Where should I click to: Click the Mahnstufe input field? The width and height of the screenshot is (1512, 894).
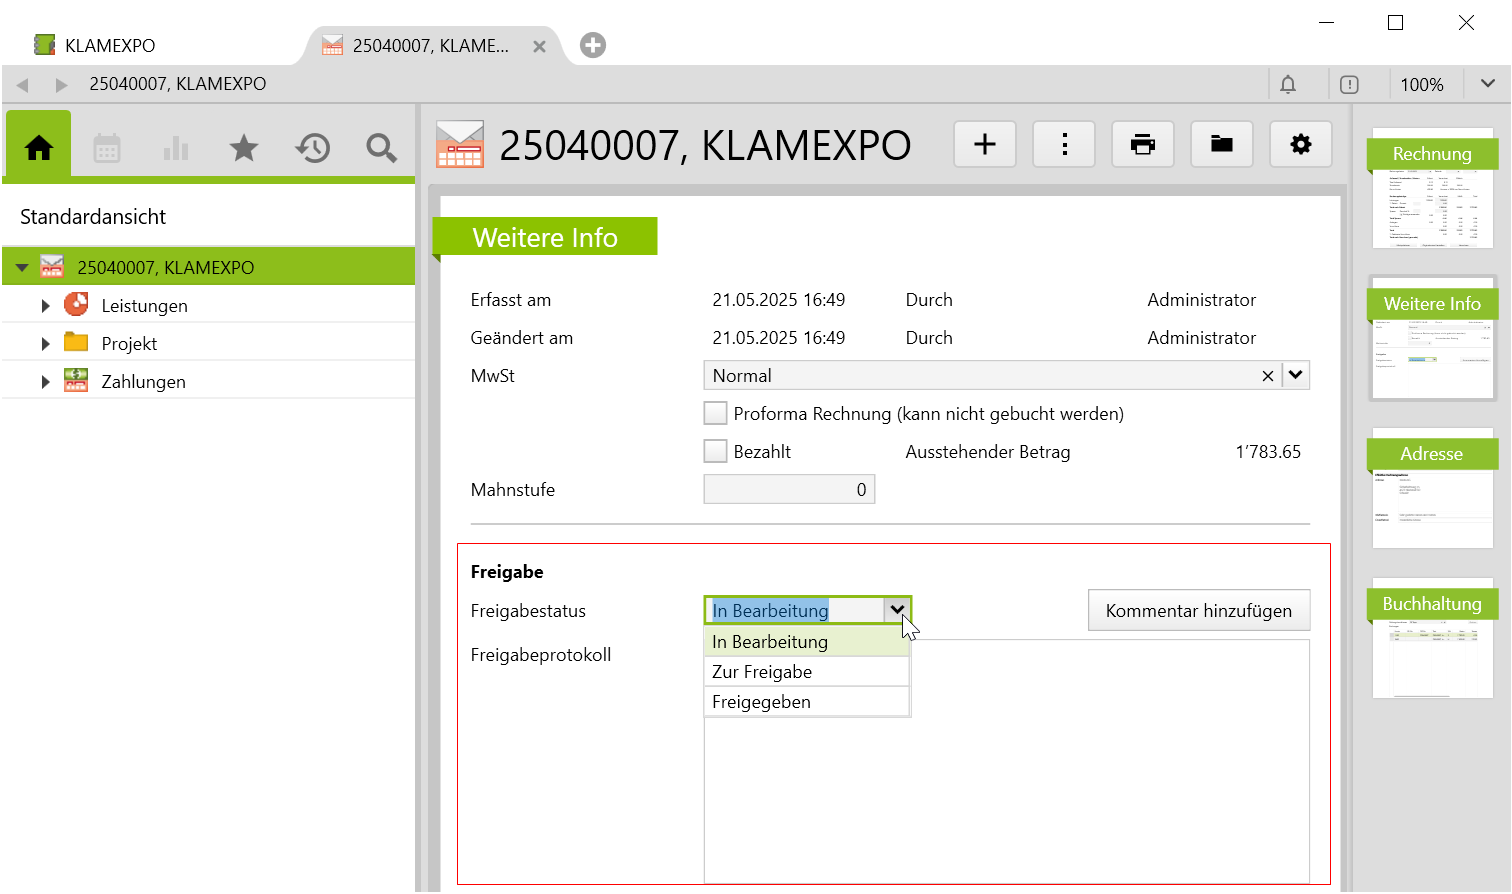788,490
